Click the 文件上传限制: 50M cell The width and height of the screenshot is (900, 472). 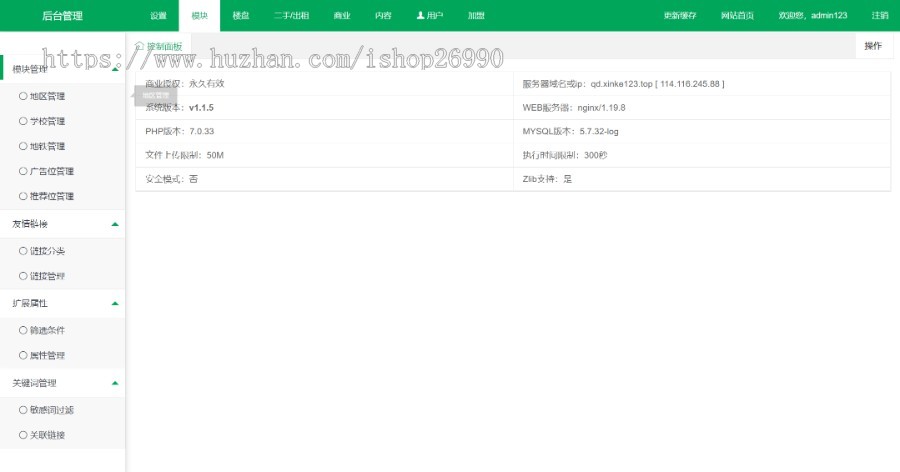click(x=324, y=155)
